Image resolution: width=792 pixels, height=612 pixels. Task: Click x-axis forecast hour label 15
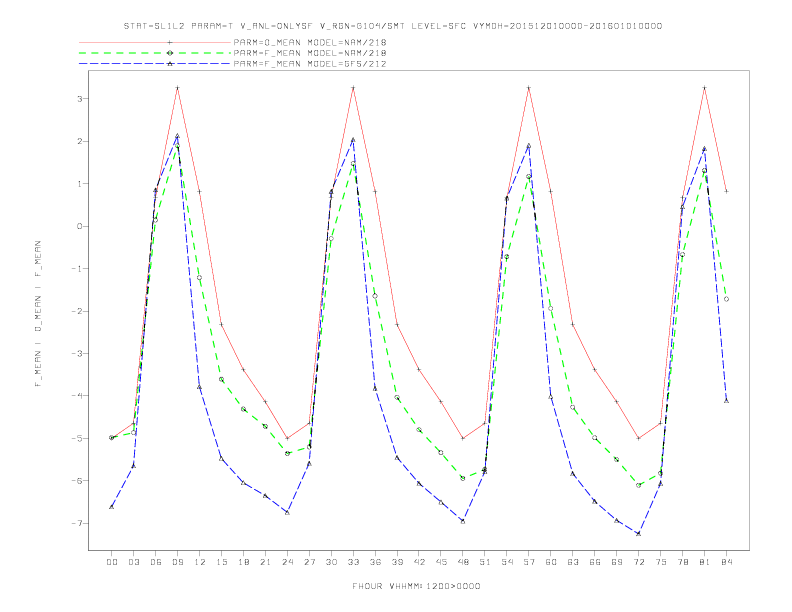pos(221,562)
